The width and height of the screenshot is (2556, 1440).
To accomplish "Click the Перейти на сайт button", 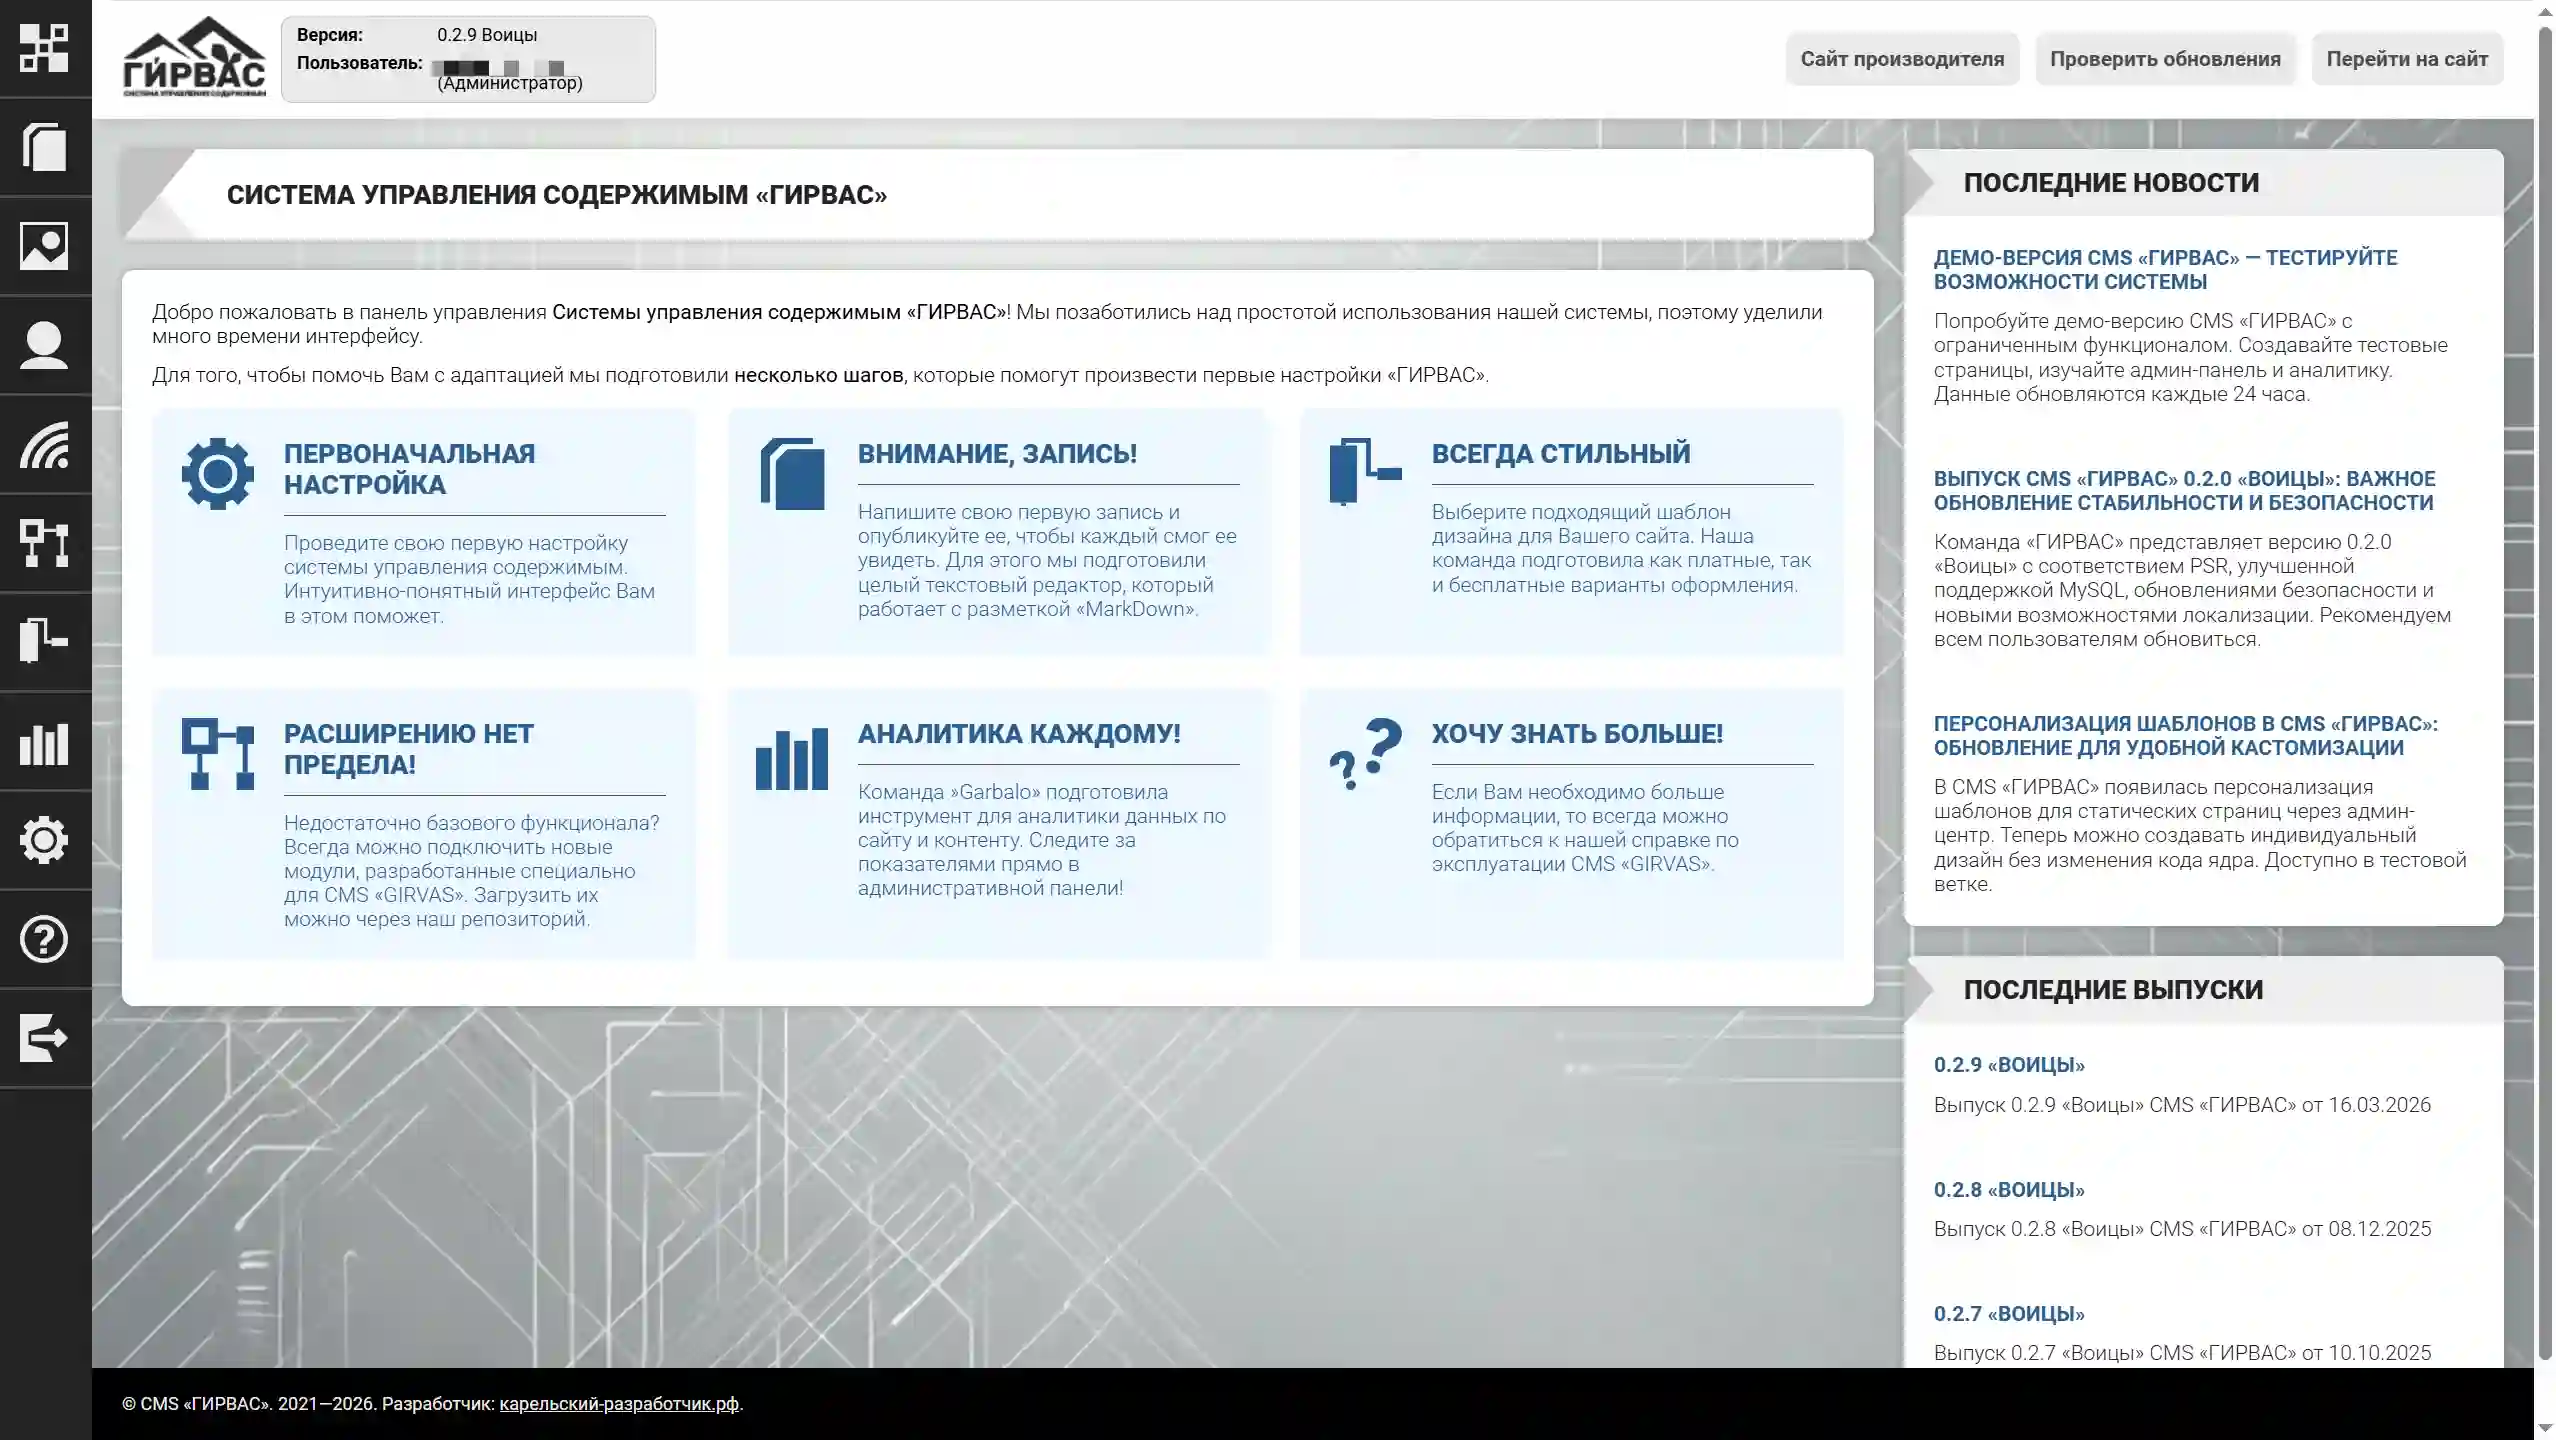I will (x=2407, y=59).
